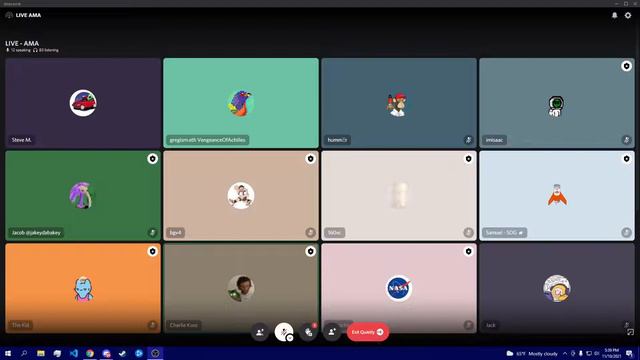640x360 pixels.
Task: Click the LIVE AMA channel title
Action: [x=28, y=15]
